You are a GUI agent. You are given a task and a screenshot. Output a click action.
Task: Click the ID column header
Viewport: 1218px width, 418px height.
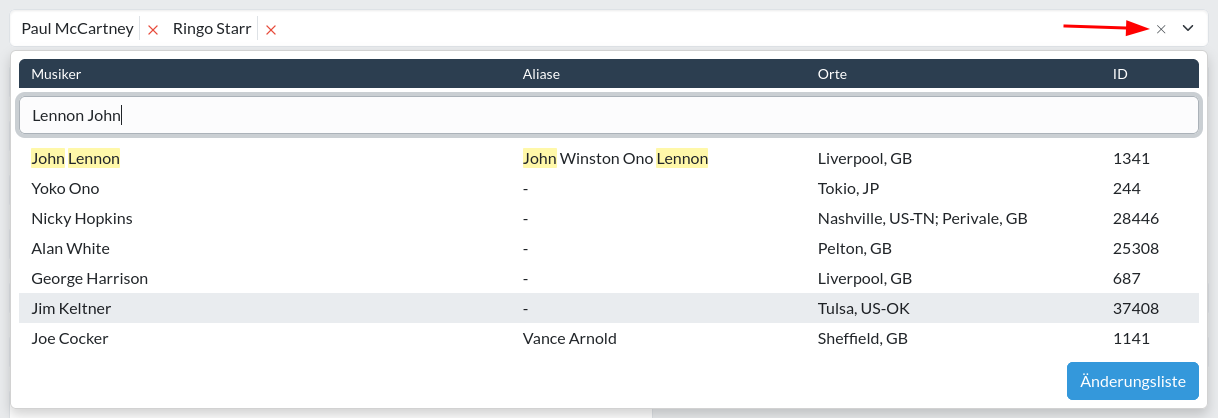(1121, 74)
